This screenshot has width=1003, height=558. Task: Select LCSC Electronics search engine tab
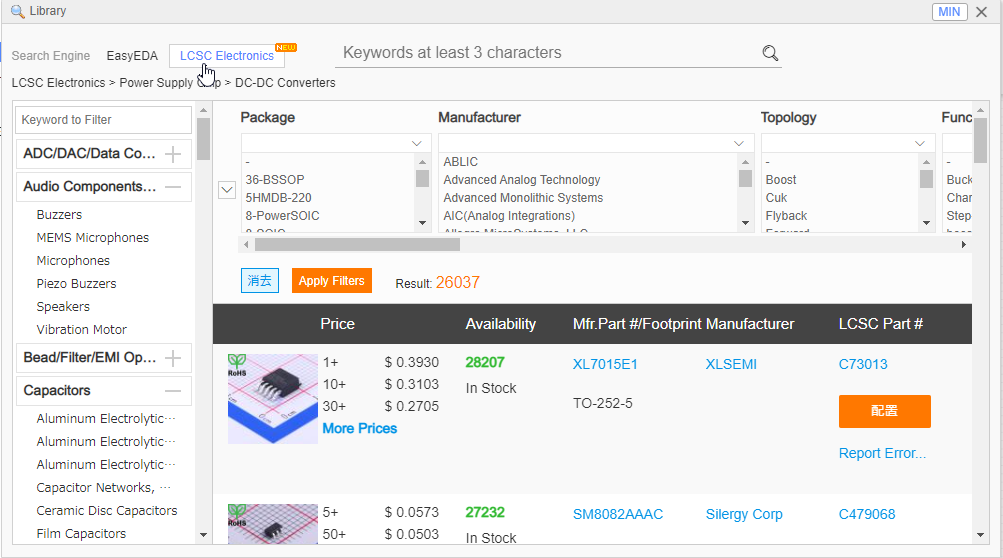[x=226, y=56]
